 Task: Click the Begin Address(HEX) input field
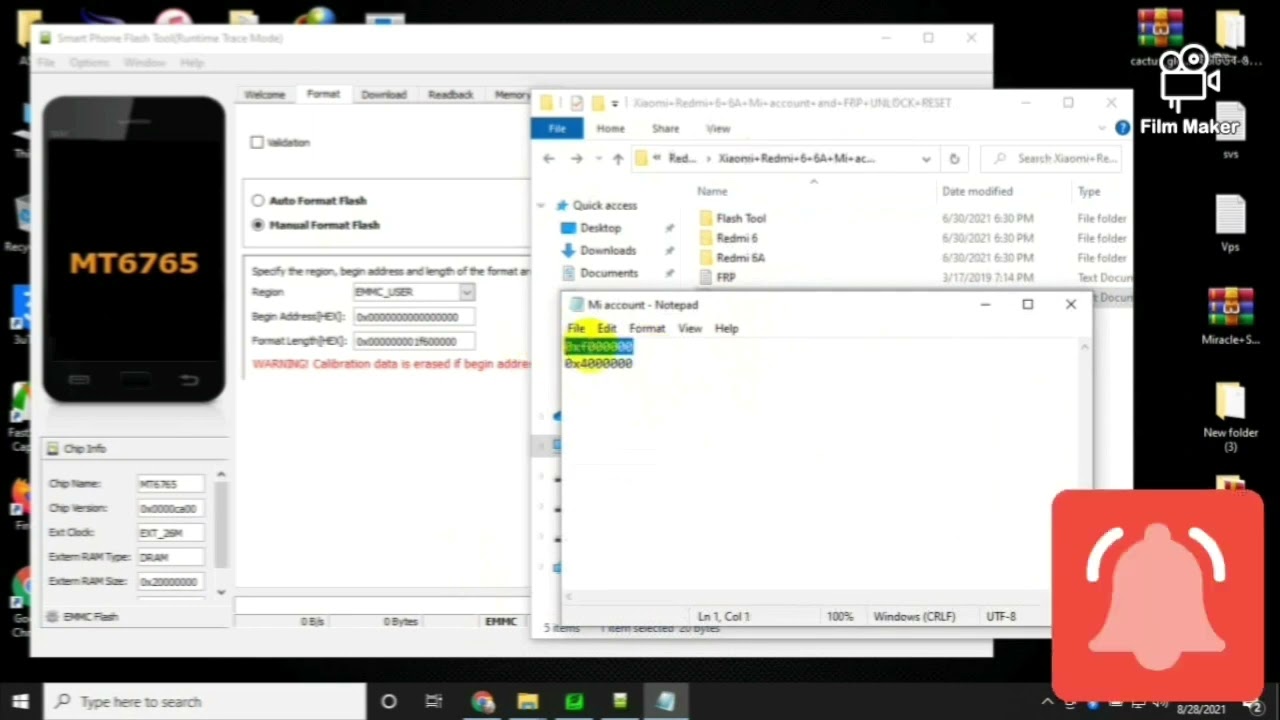[x=414, y=317]
